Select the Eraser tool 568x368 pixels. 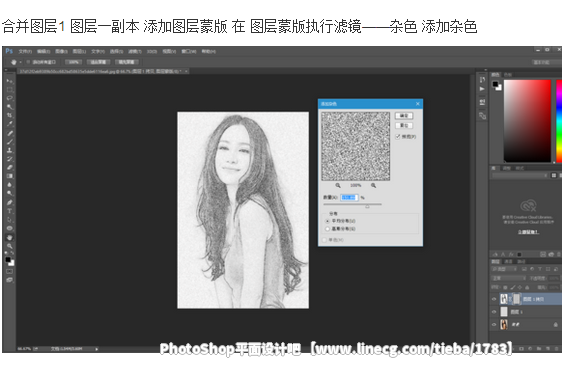[9, 167]
